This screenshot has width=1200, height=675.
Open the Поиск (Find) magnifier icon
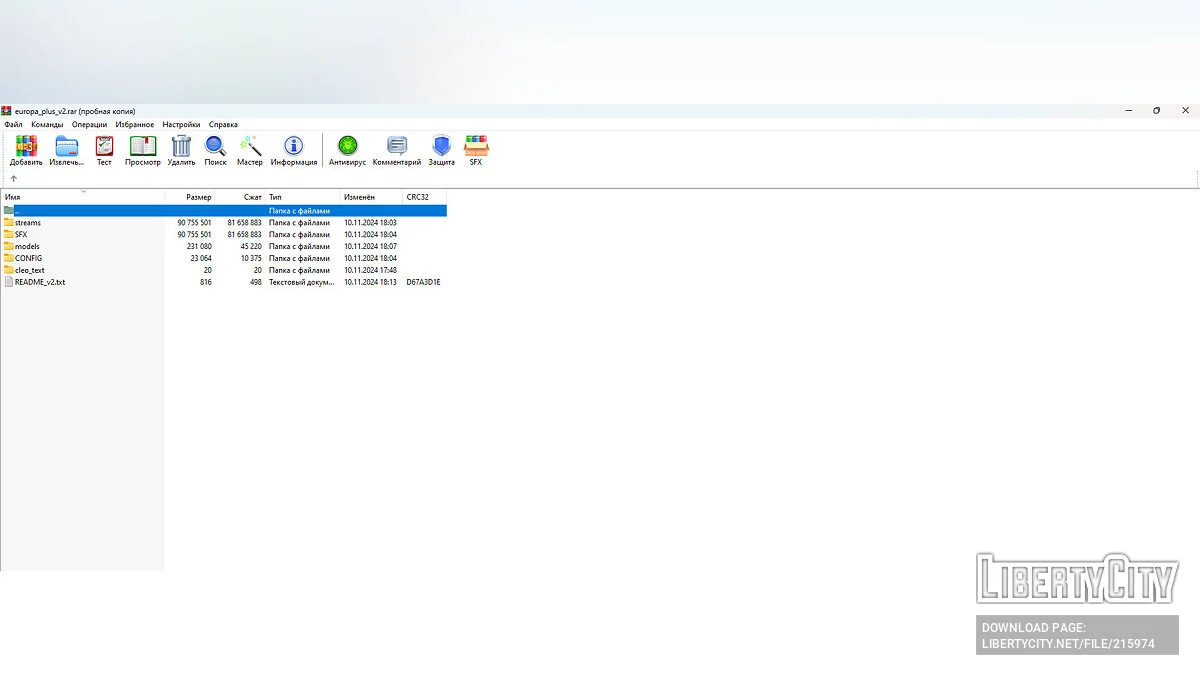coord(215,147)
